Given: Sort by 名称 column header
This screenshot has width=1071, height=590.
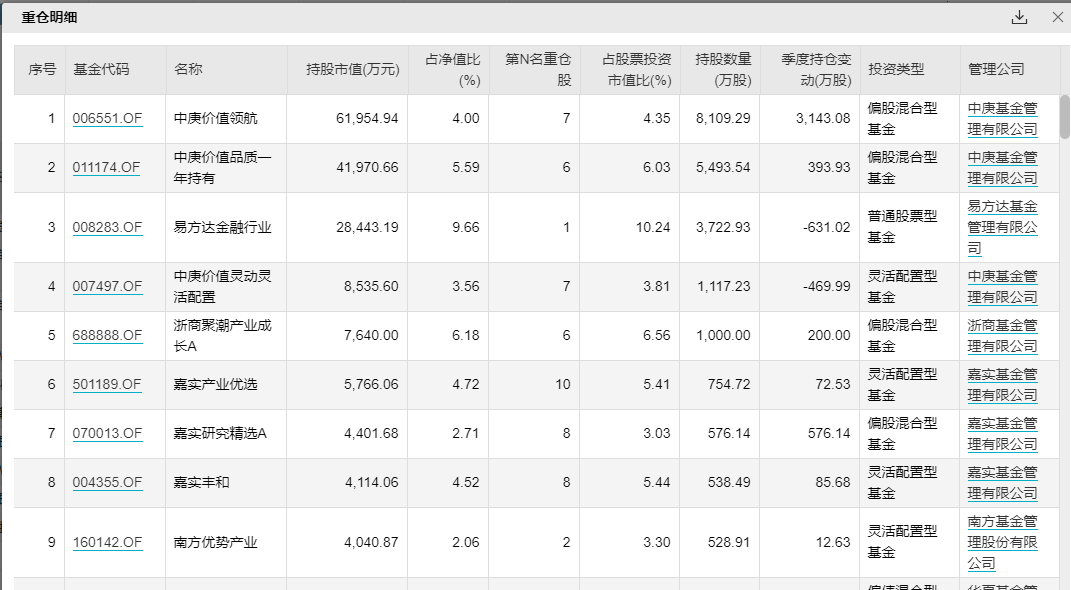Looking at the screenshot, I should click(226, 70).
